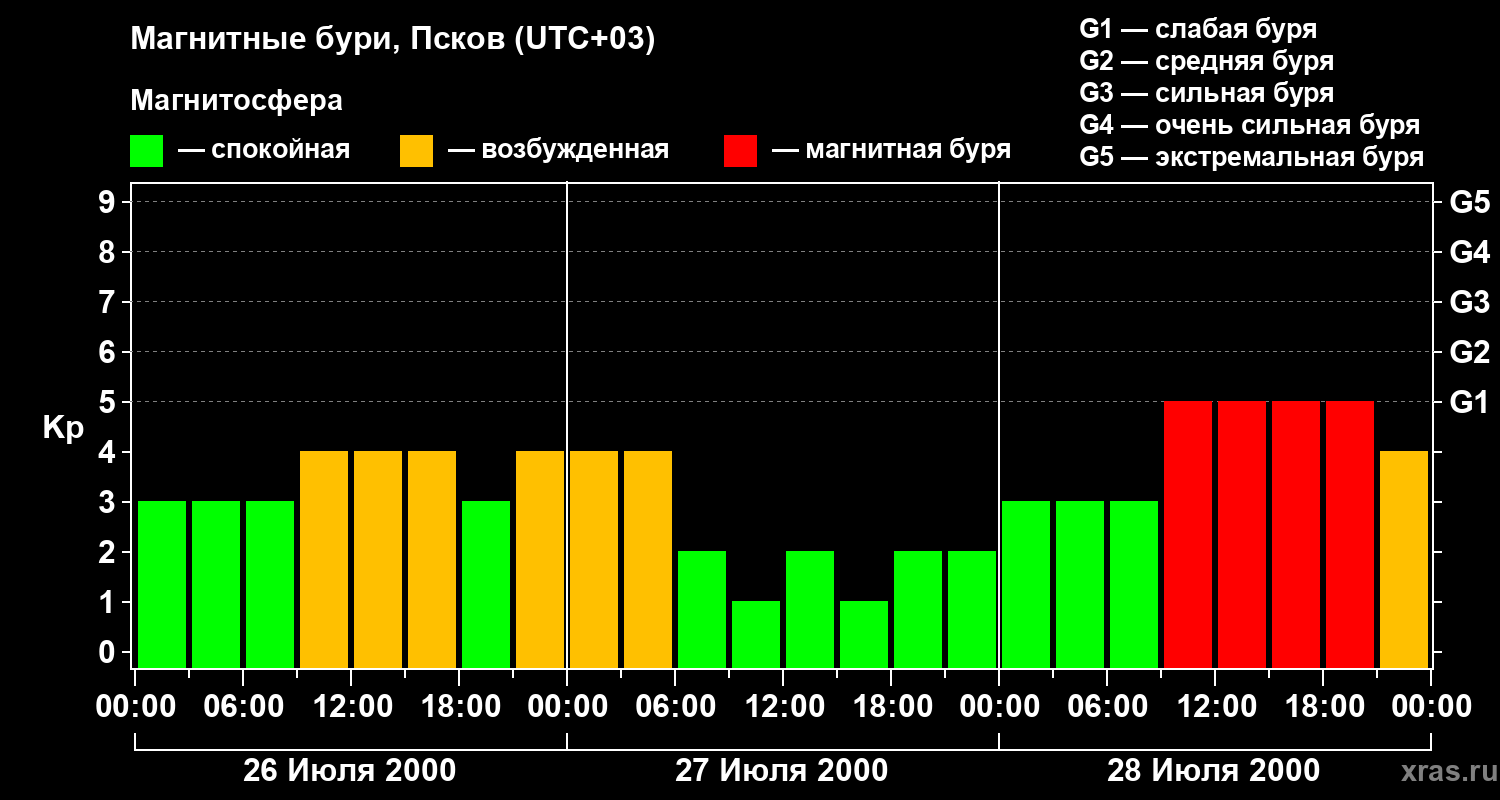This screenshot has height=800, width=1500.
Task: Click the Kp 1 bar at 15:00–18:00 on 27 Июля
Action: click(x=864, y=634)
